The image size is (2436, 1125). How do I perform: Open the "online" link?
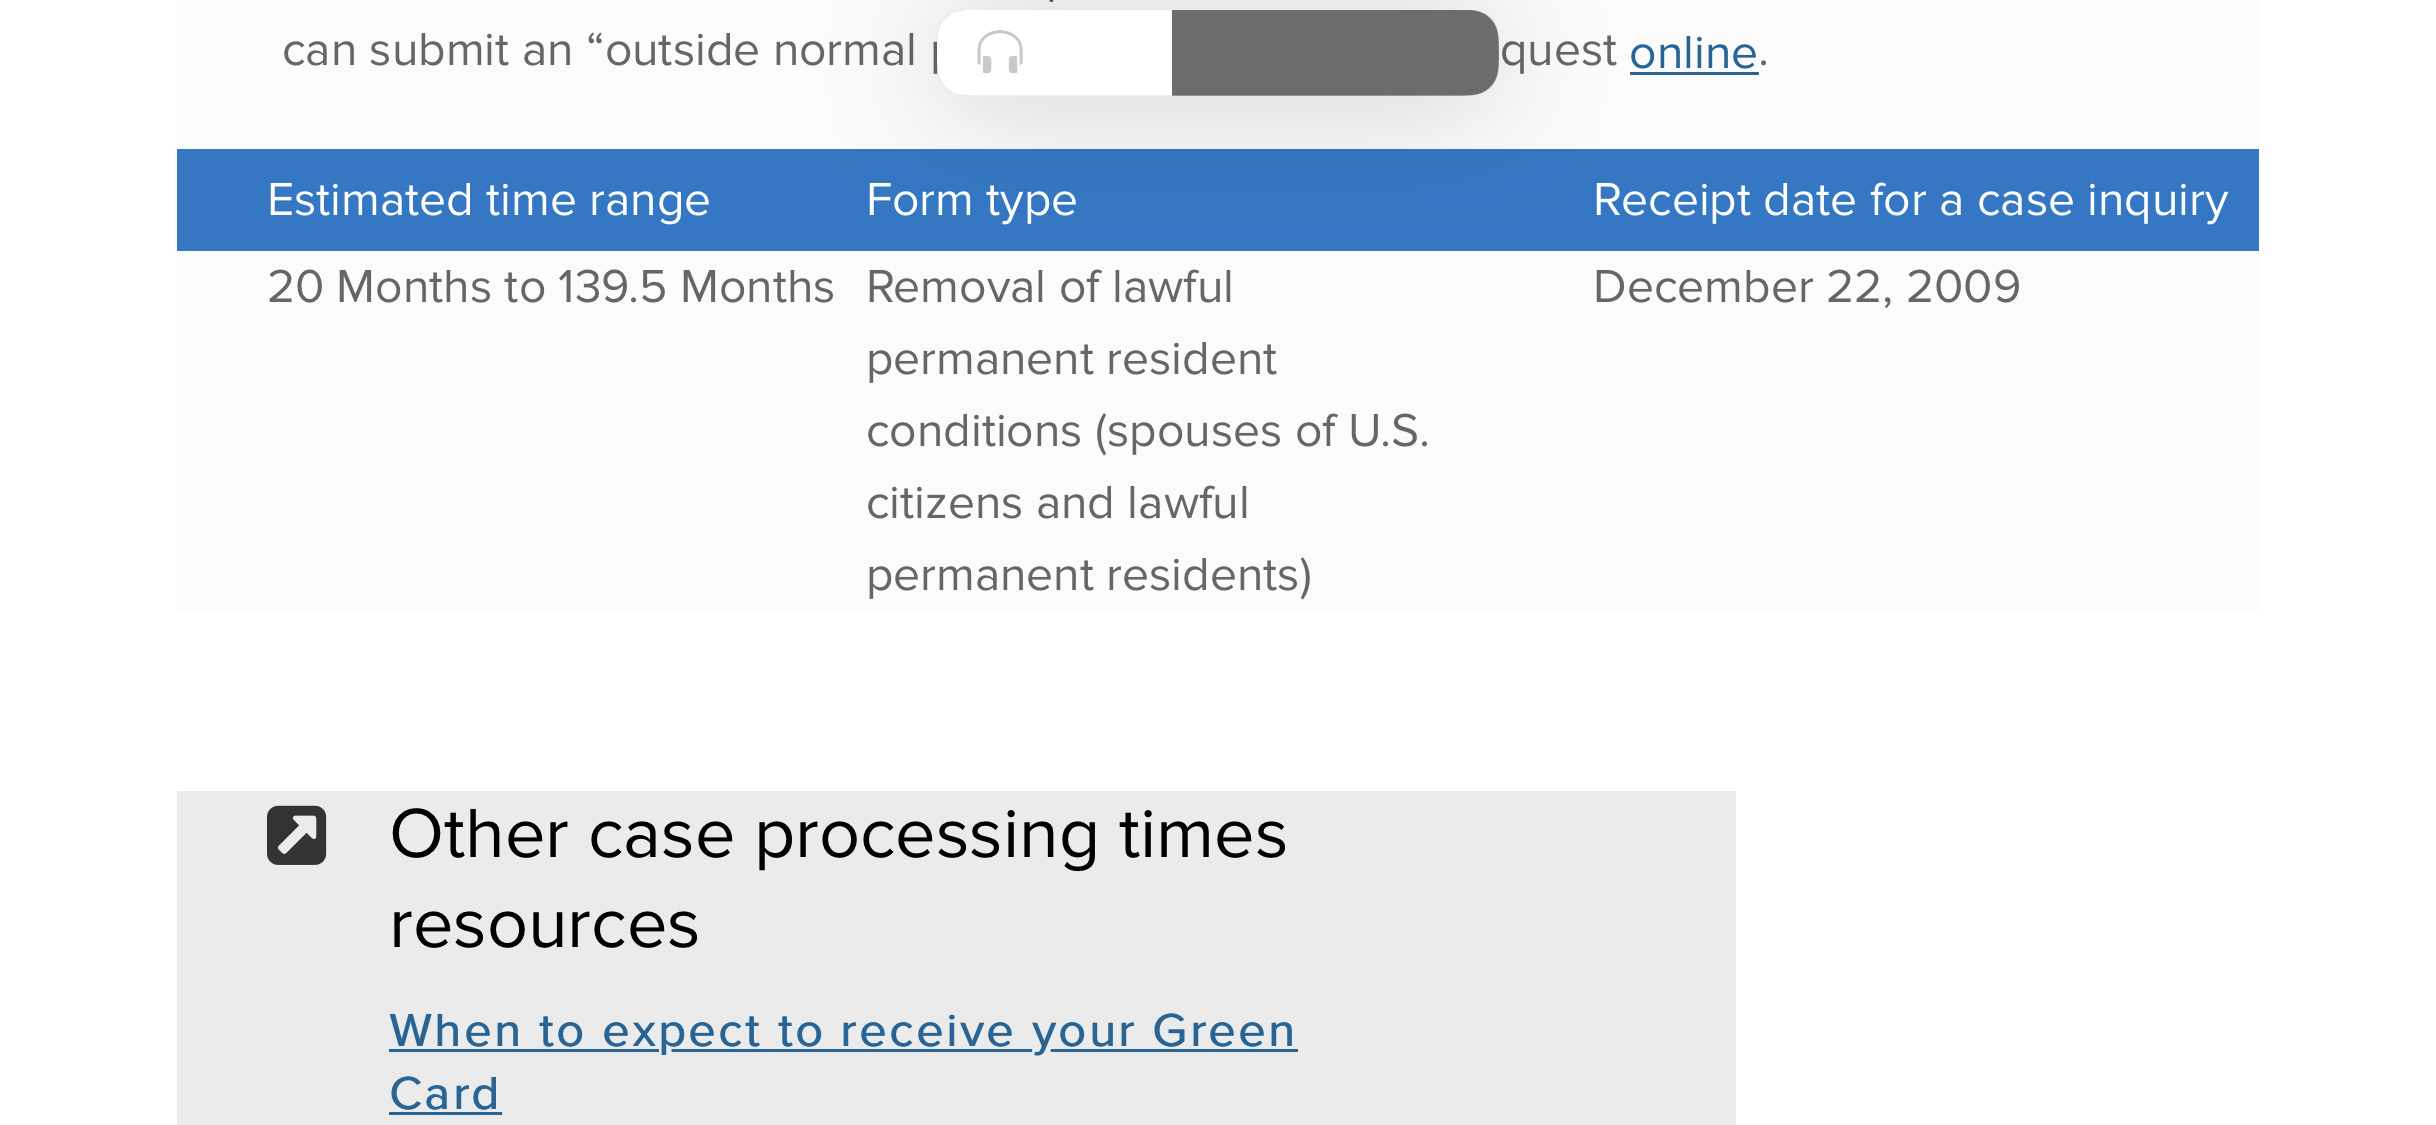pyautogui.click(x=1693, y=53)
